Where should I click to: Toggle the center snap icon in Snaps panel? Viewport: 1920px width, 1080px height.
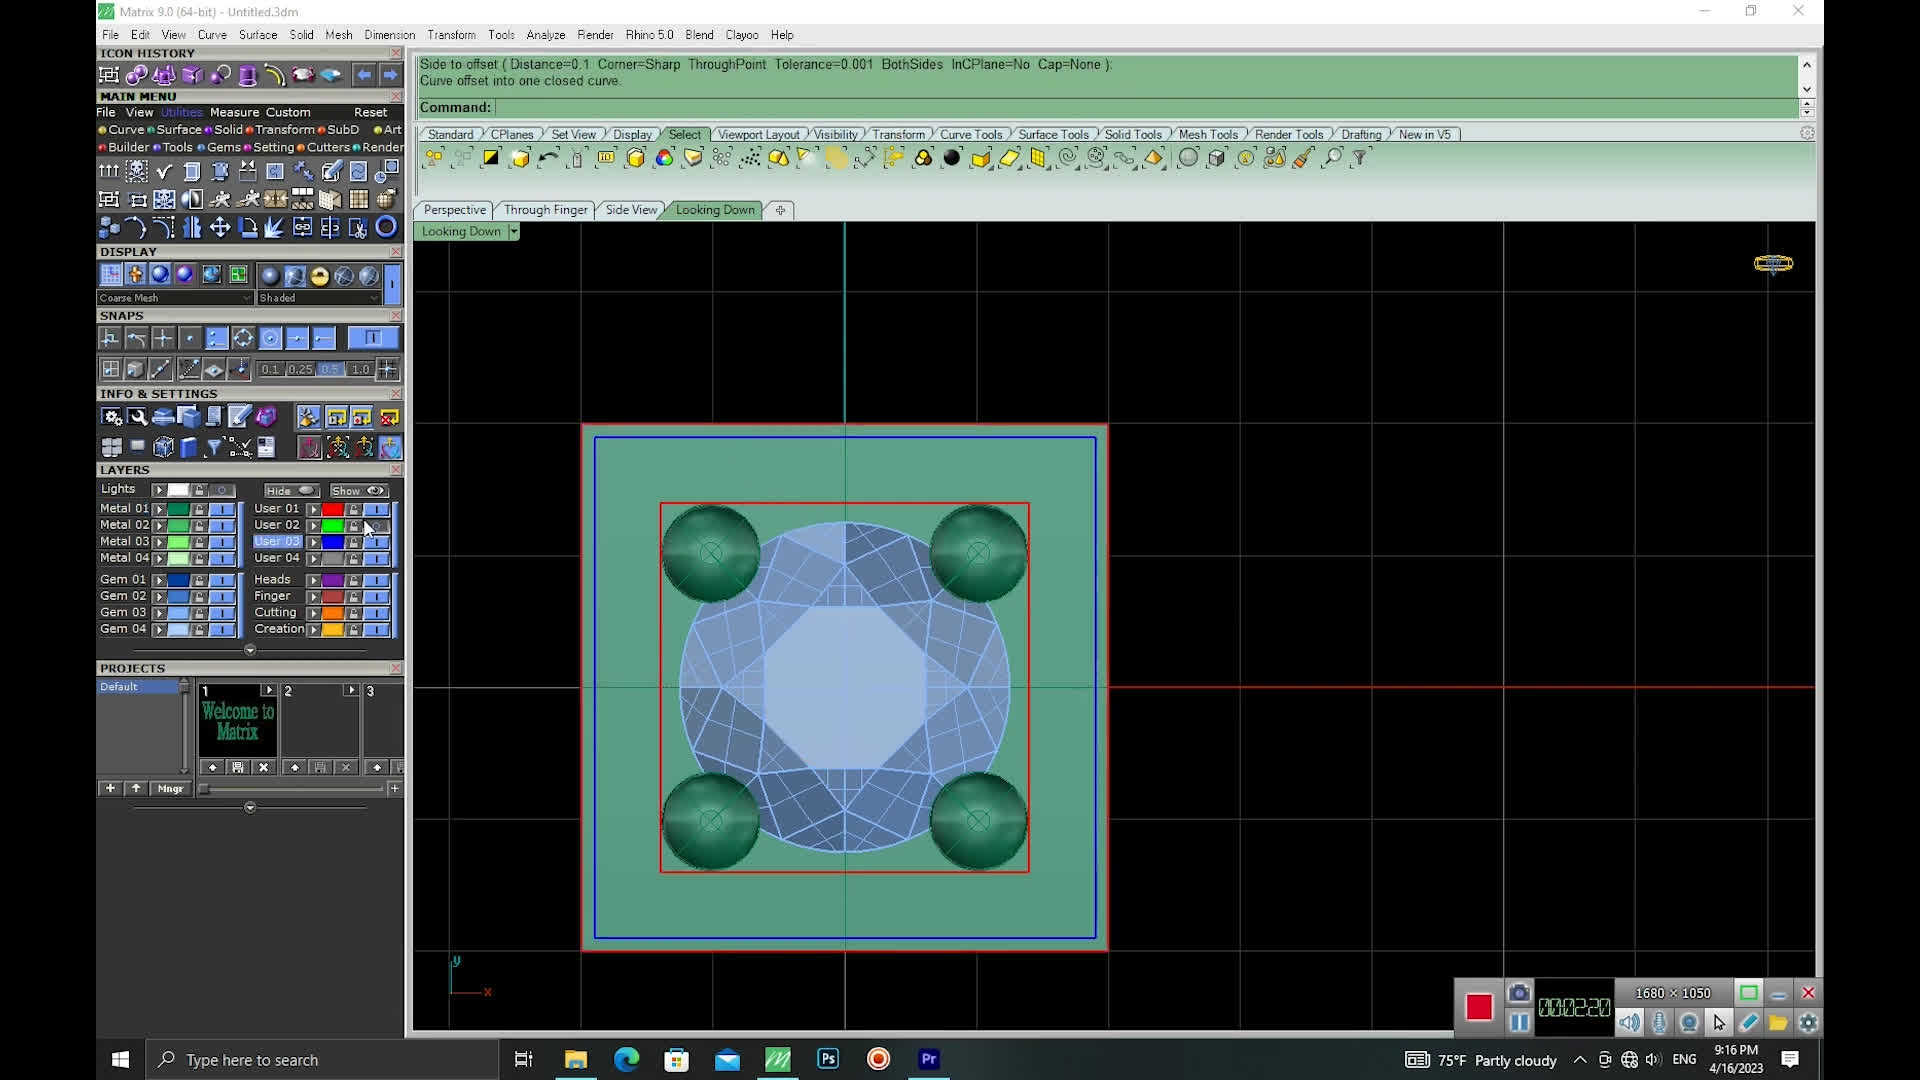tap(270, 339)
